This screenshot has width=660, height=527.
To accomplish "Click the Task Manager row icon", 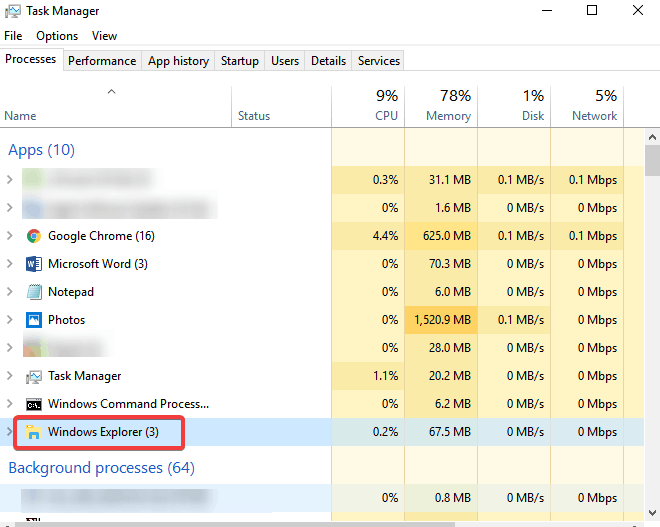I will coord(34,376).
